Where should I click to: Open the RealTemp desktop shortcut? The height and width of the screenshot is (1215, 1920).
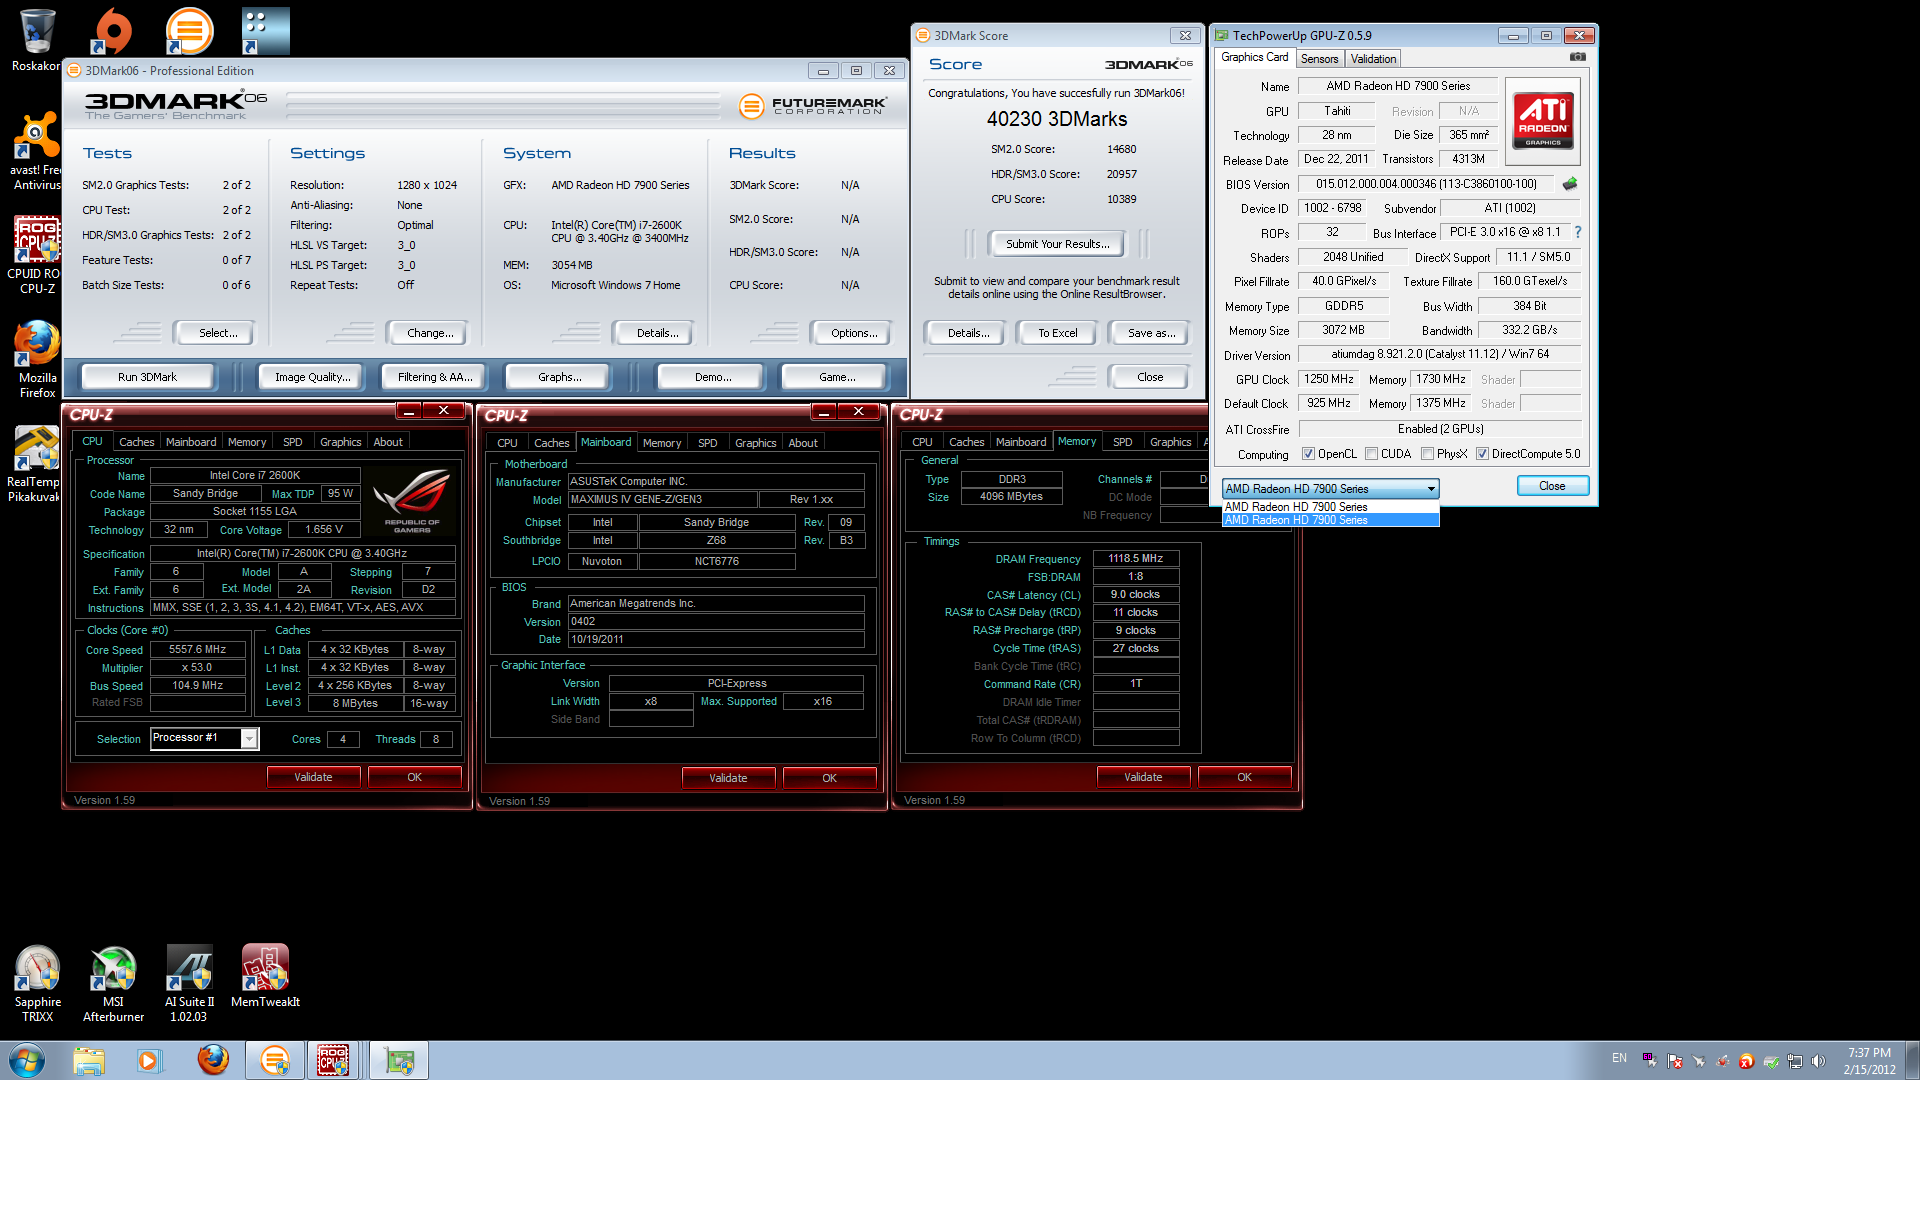click(x=37, y=463)
